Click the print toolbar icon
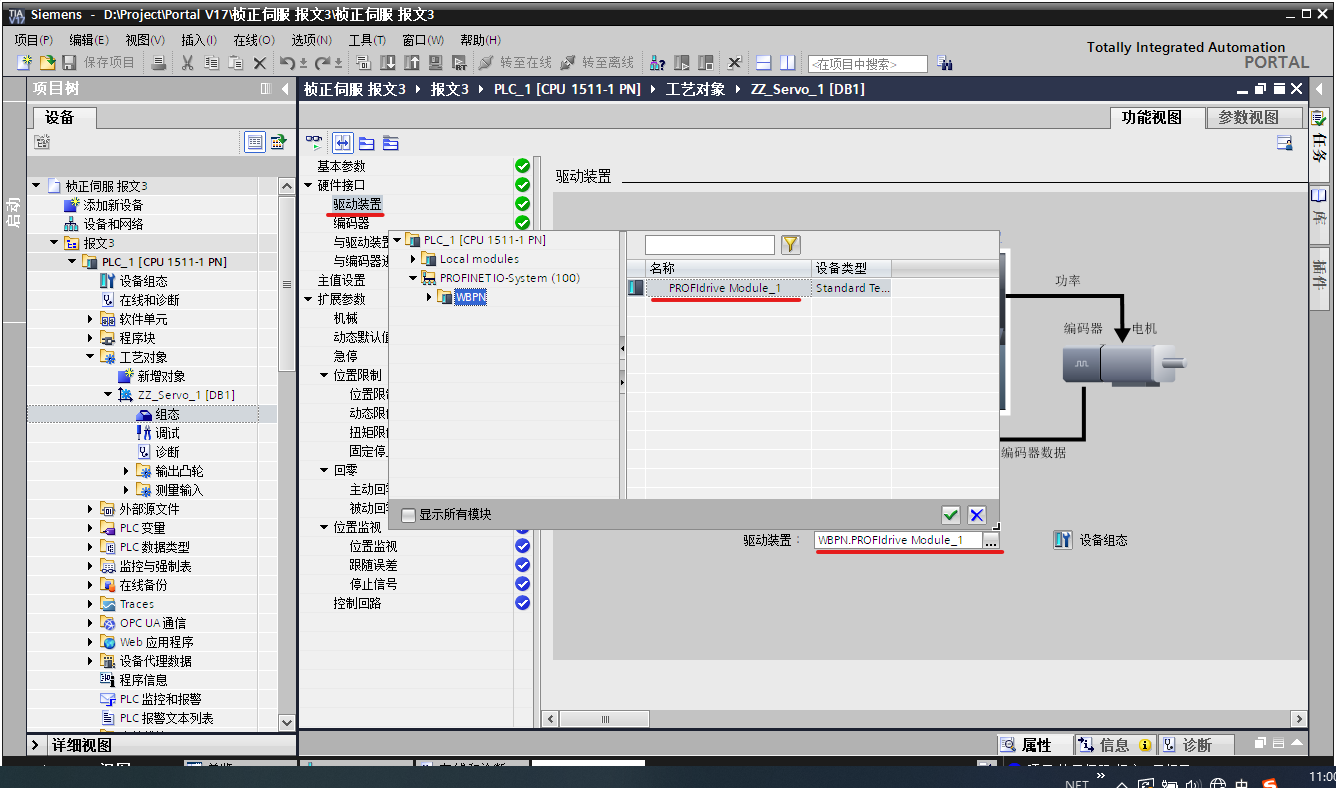The height and width of the screenshot is (788, 1336). click(159, 63)
